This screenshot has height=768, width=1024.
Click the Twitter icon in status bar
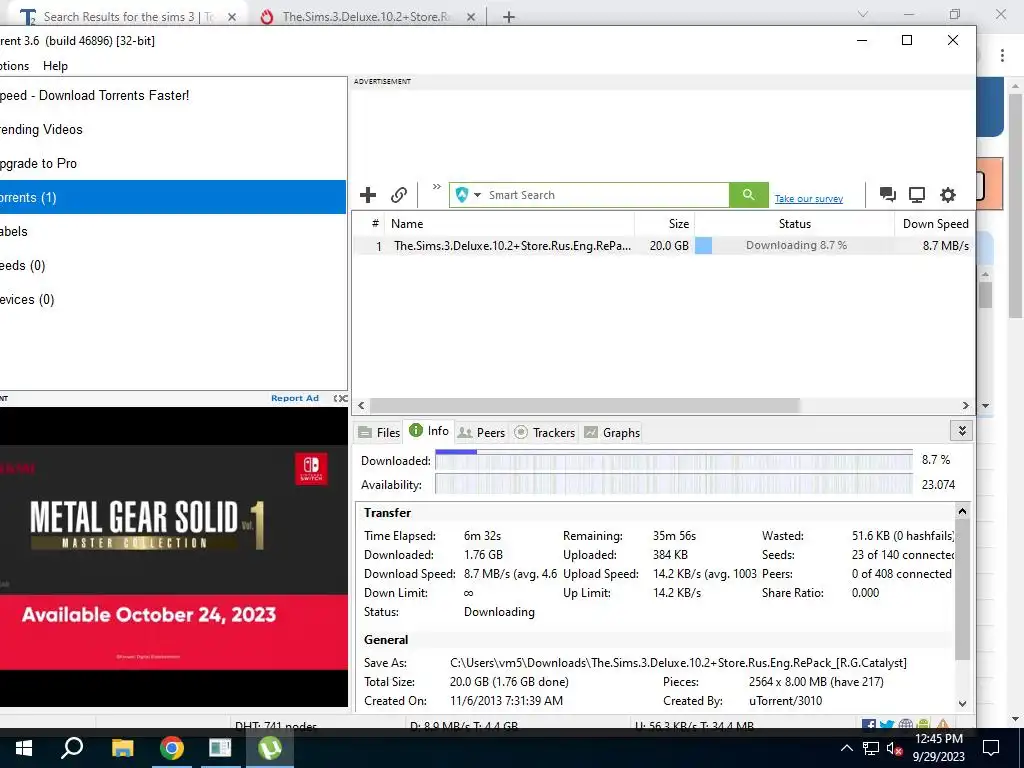(x=886, y=725)
